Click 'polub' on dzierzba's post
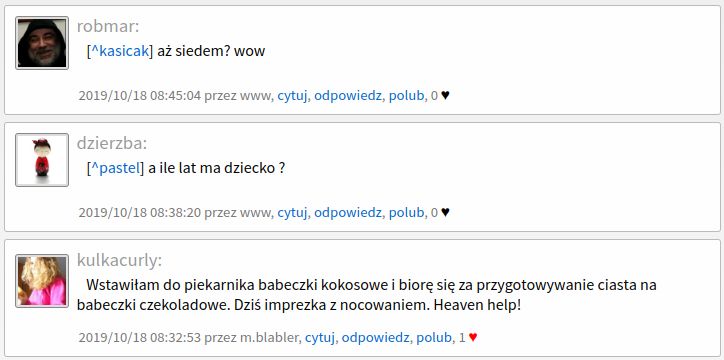This screenshot has height=360, width=724. (x=406, y=212)
